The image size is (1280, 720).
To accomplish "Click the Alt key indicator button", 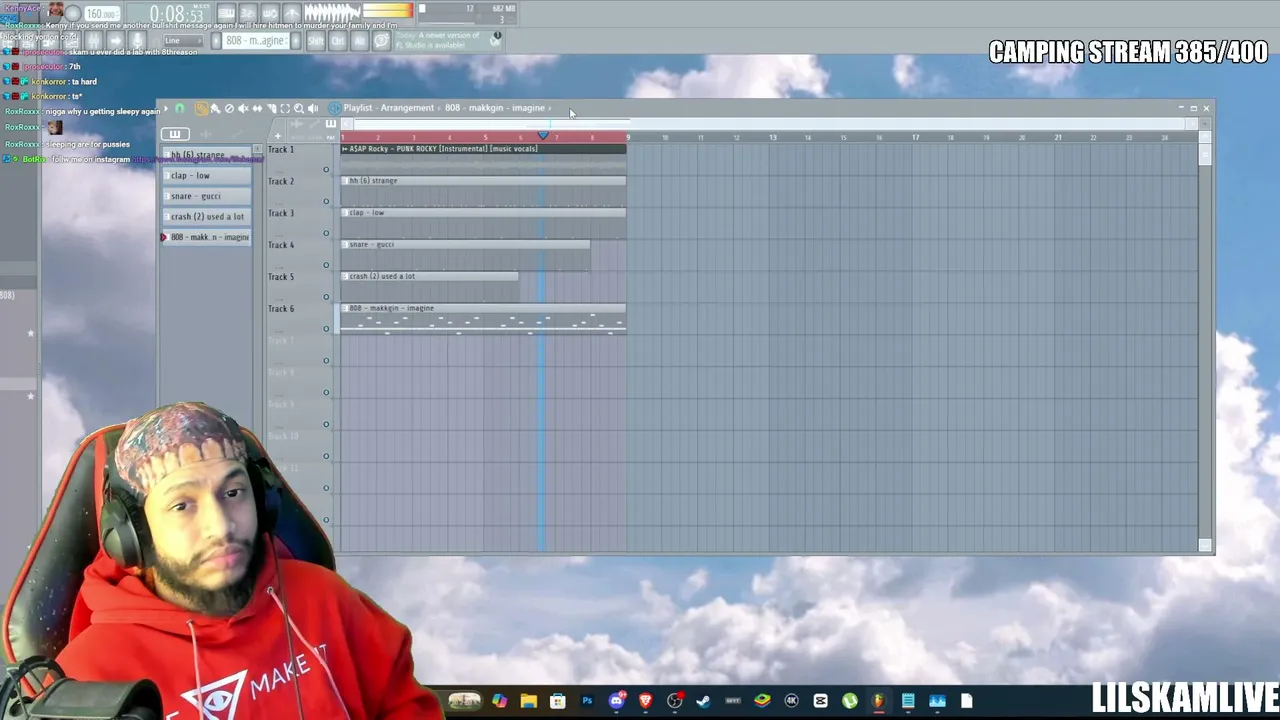I will coord(359,41).
